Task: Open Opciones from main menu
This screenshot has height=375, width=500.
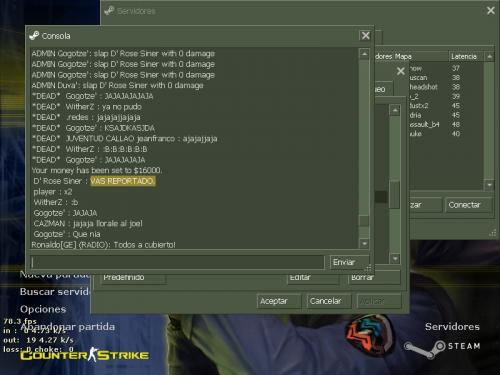Action: (43, 309)
